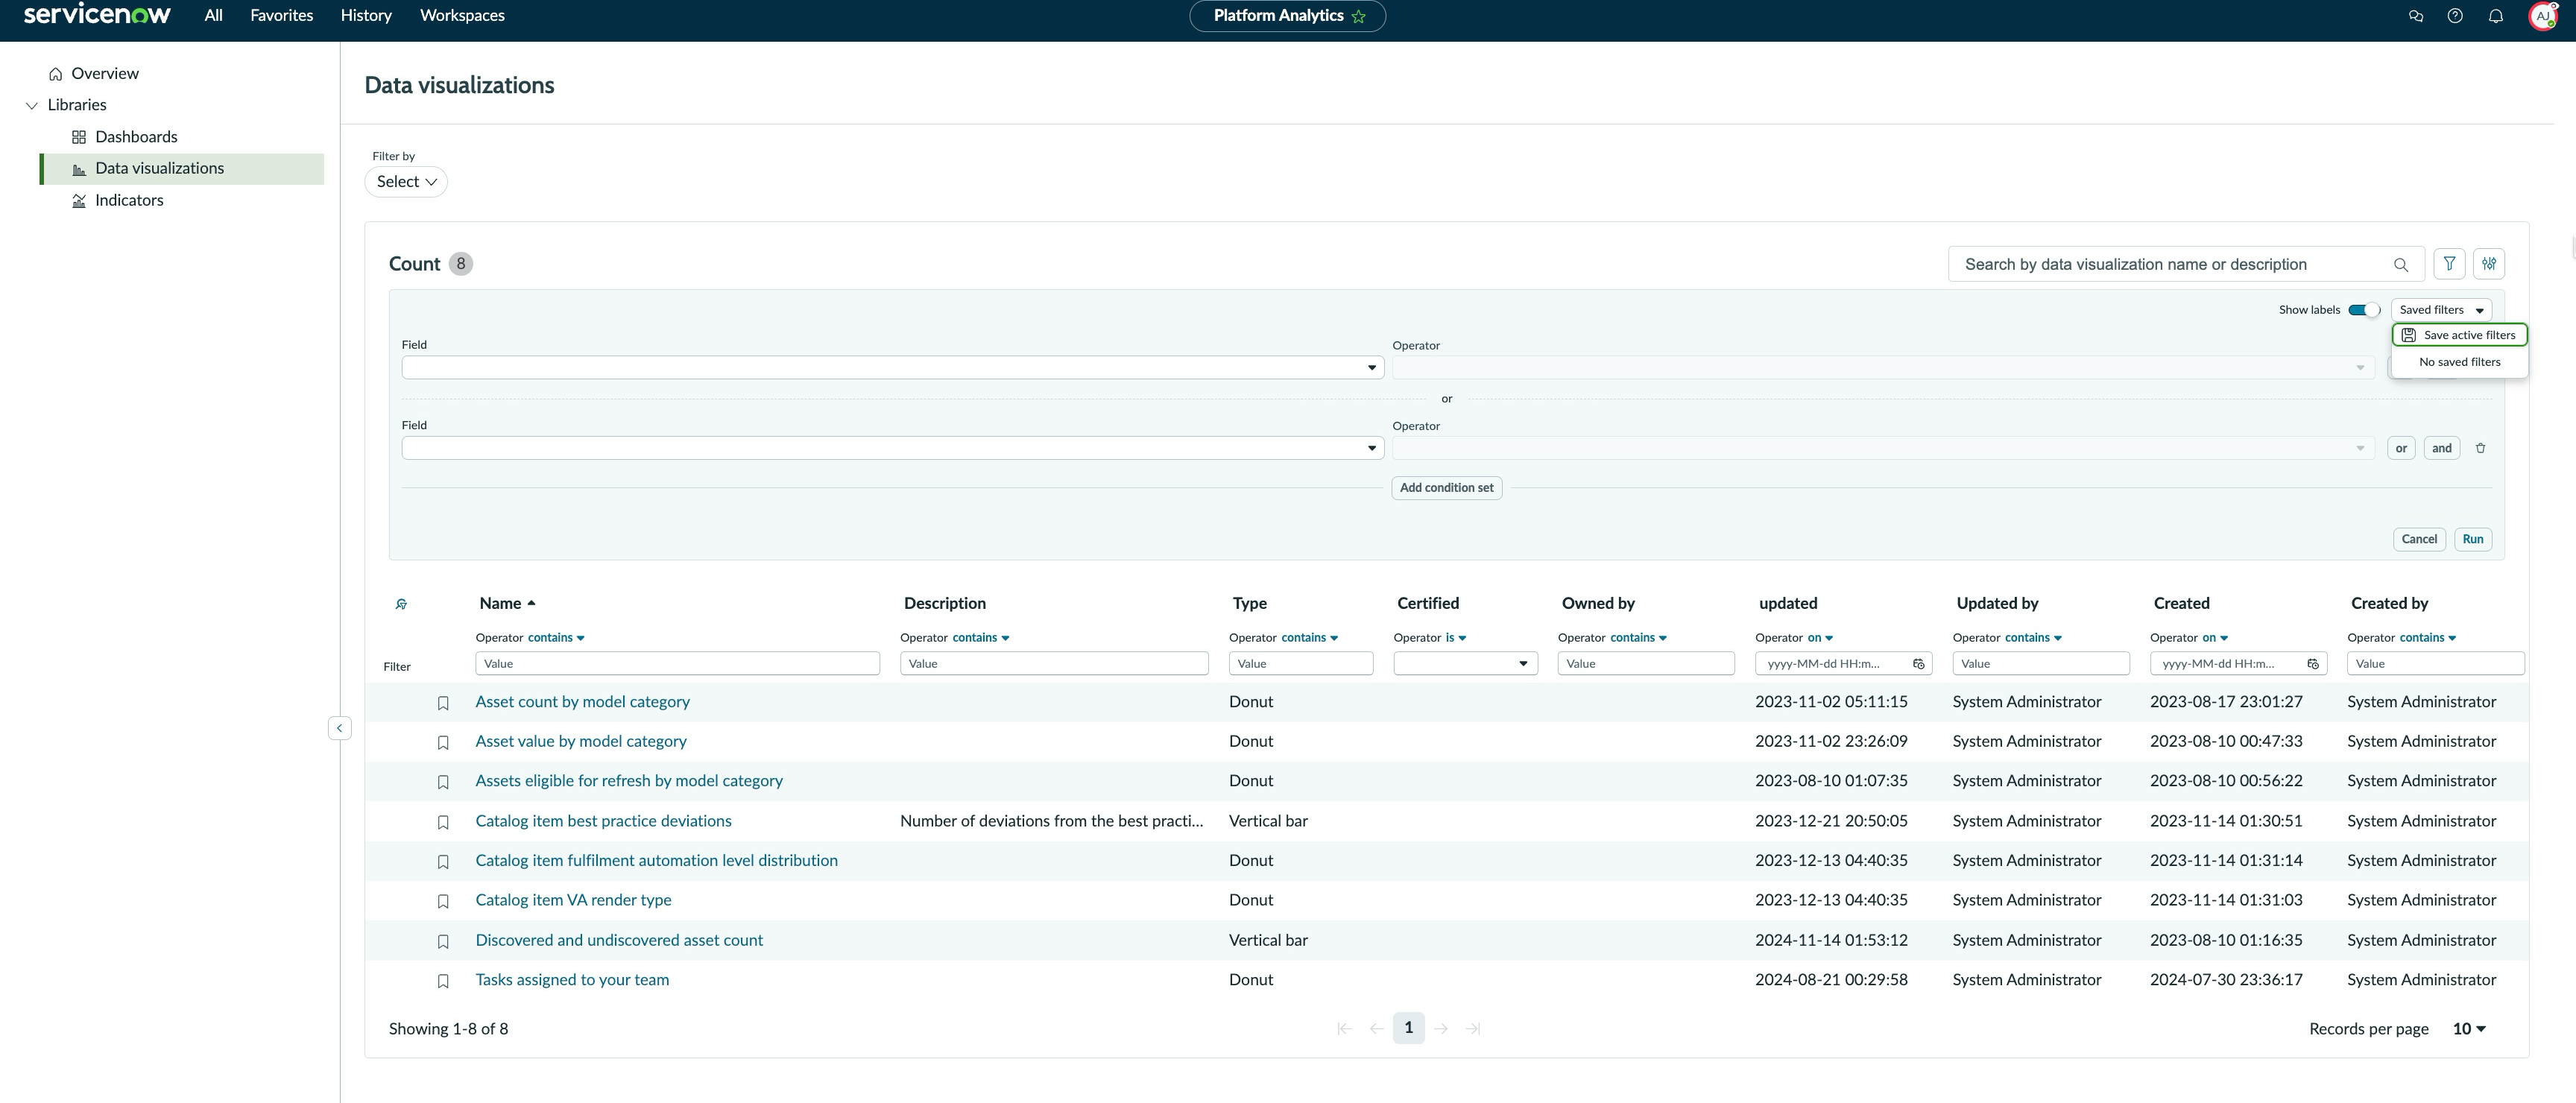The width and height of the screenshot is (2576, 1103).
Task: Bookmark Assets eligible for refresh row
Action: point(443,782)
